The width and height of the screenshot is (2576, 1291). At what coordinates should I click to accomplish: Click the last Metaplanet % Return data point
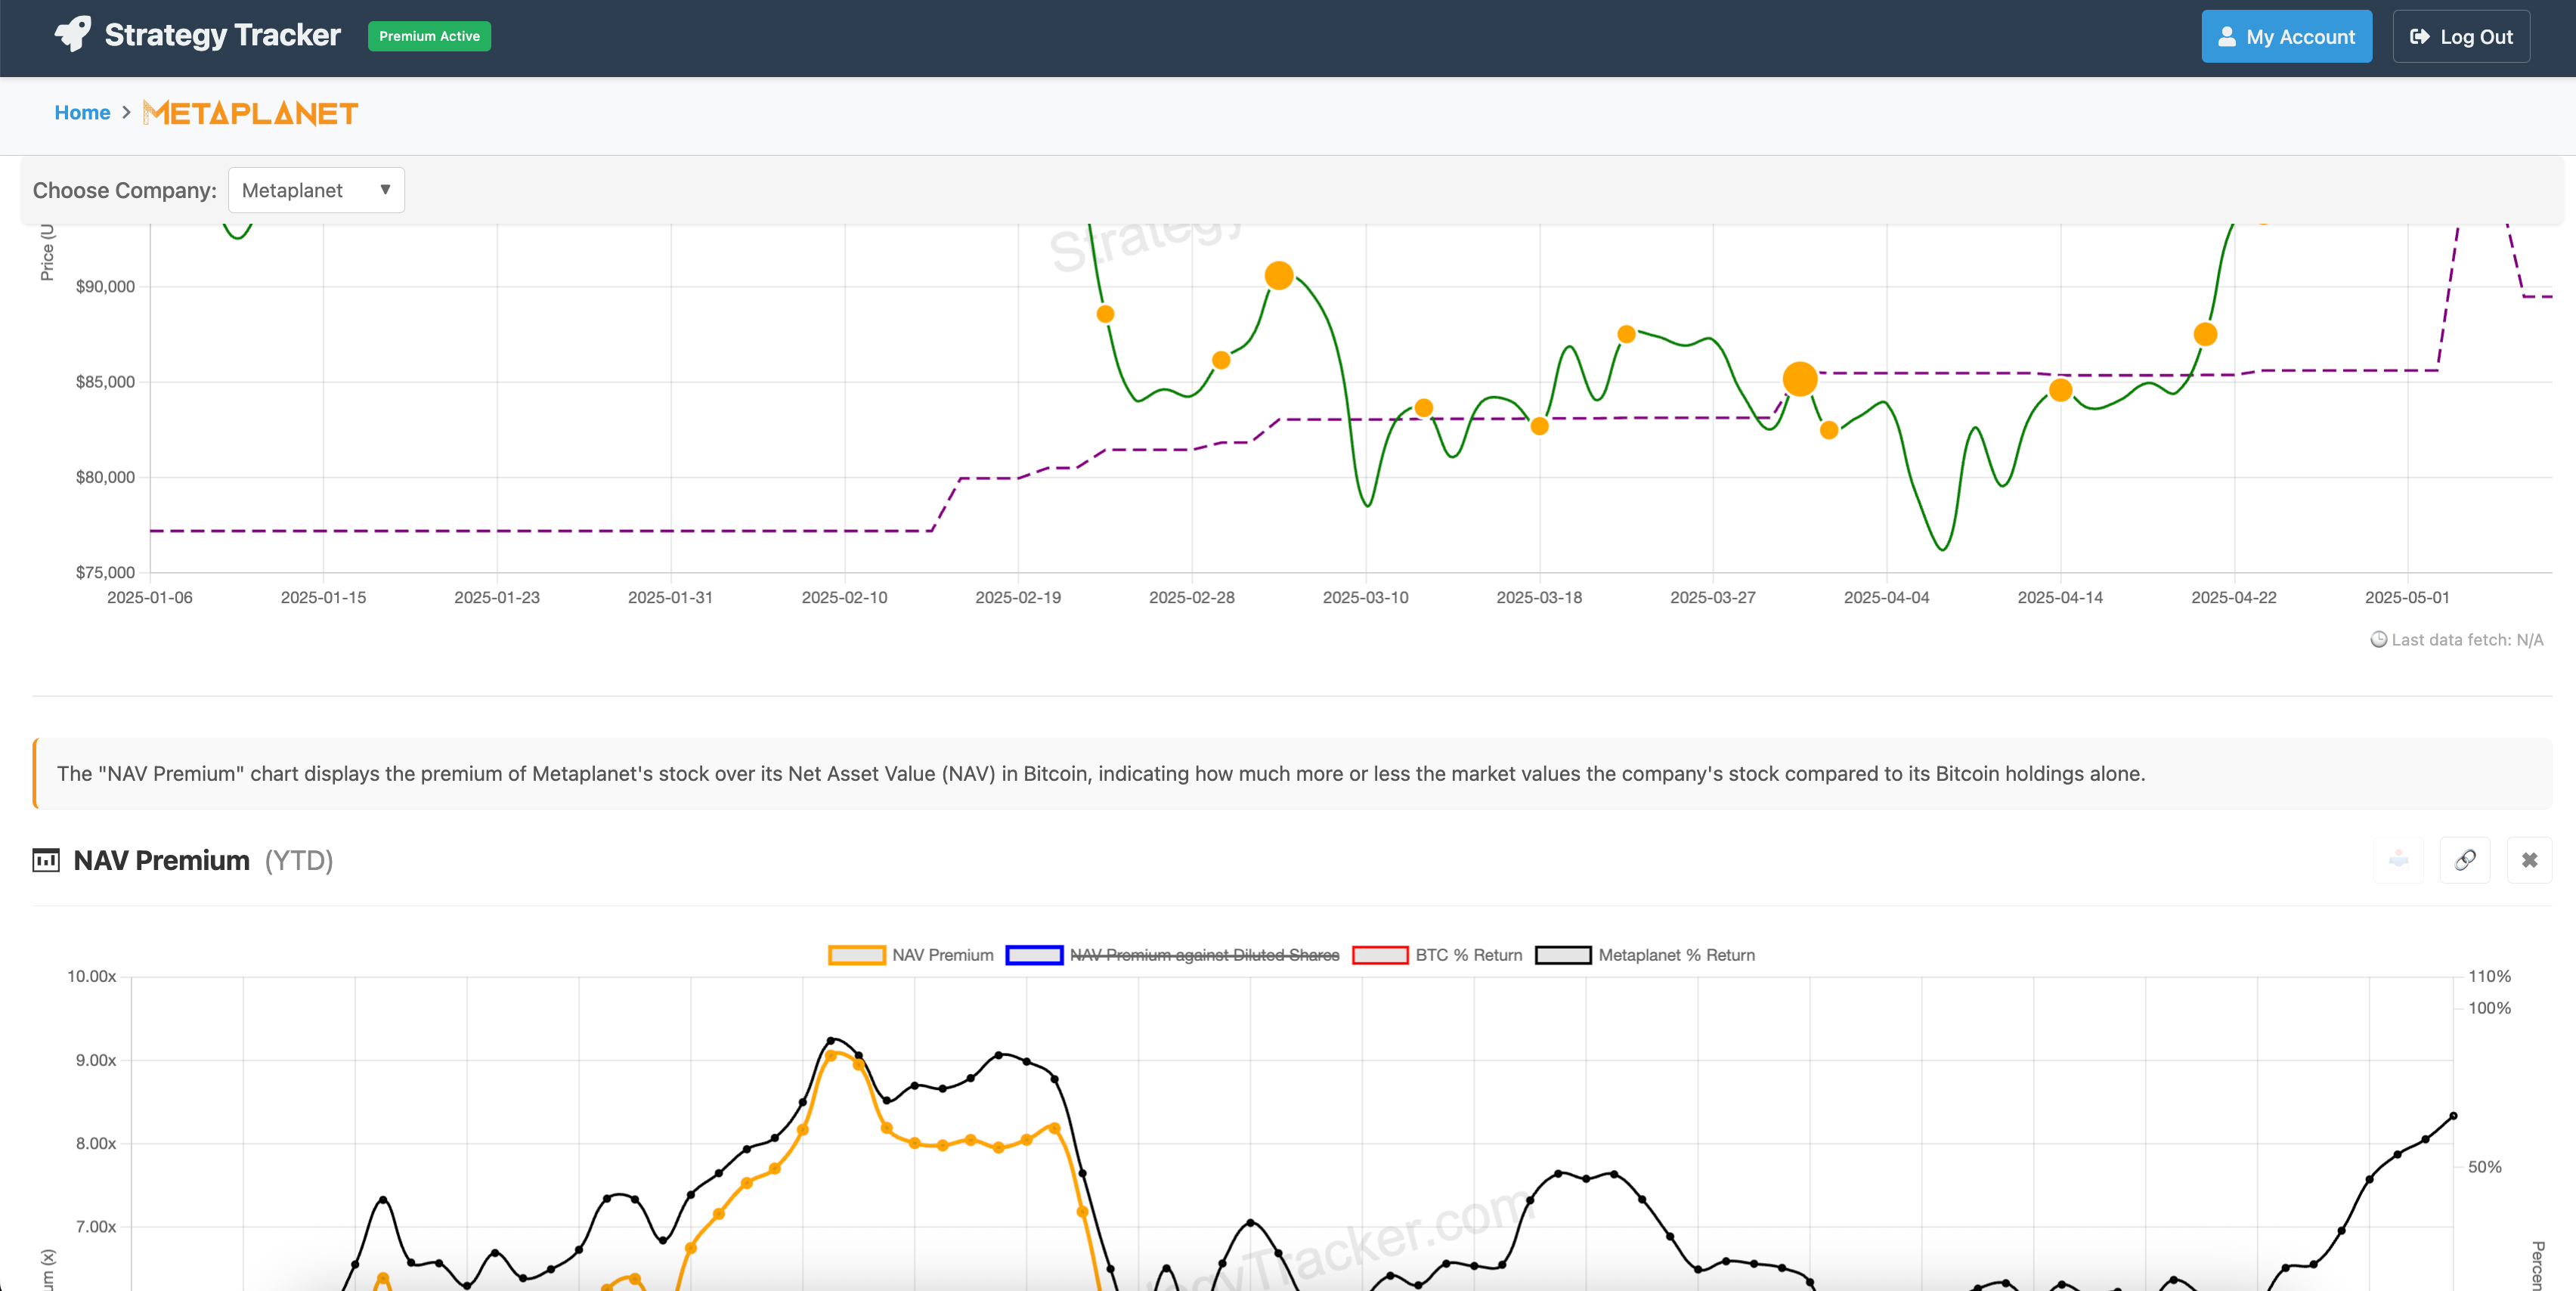click(x=2453, y=1116)
